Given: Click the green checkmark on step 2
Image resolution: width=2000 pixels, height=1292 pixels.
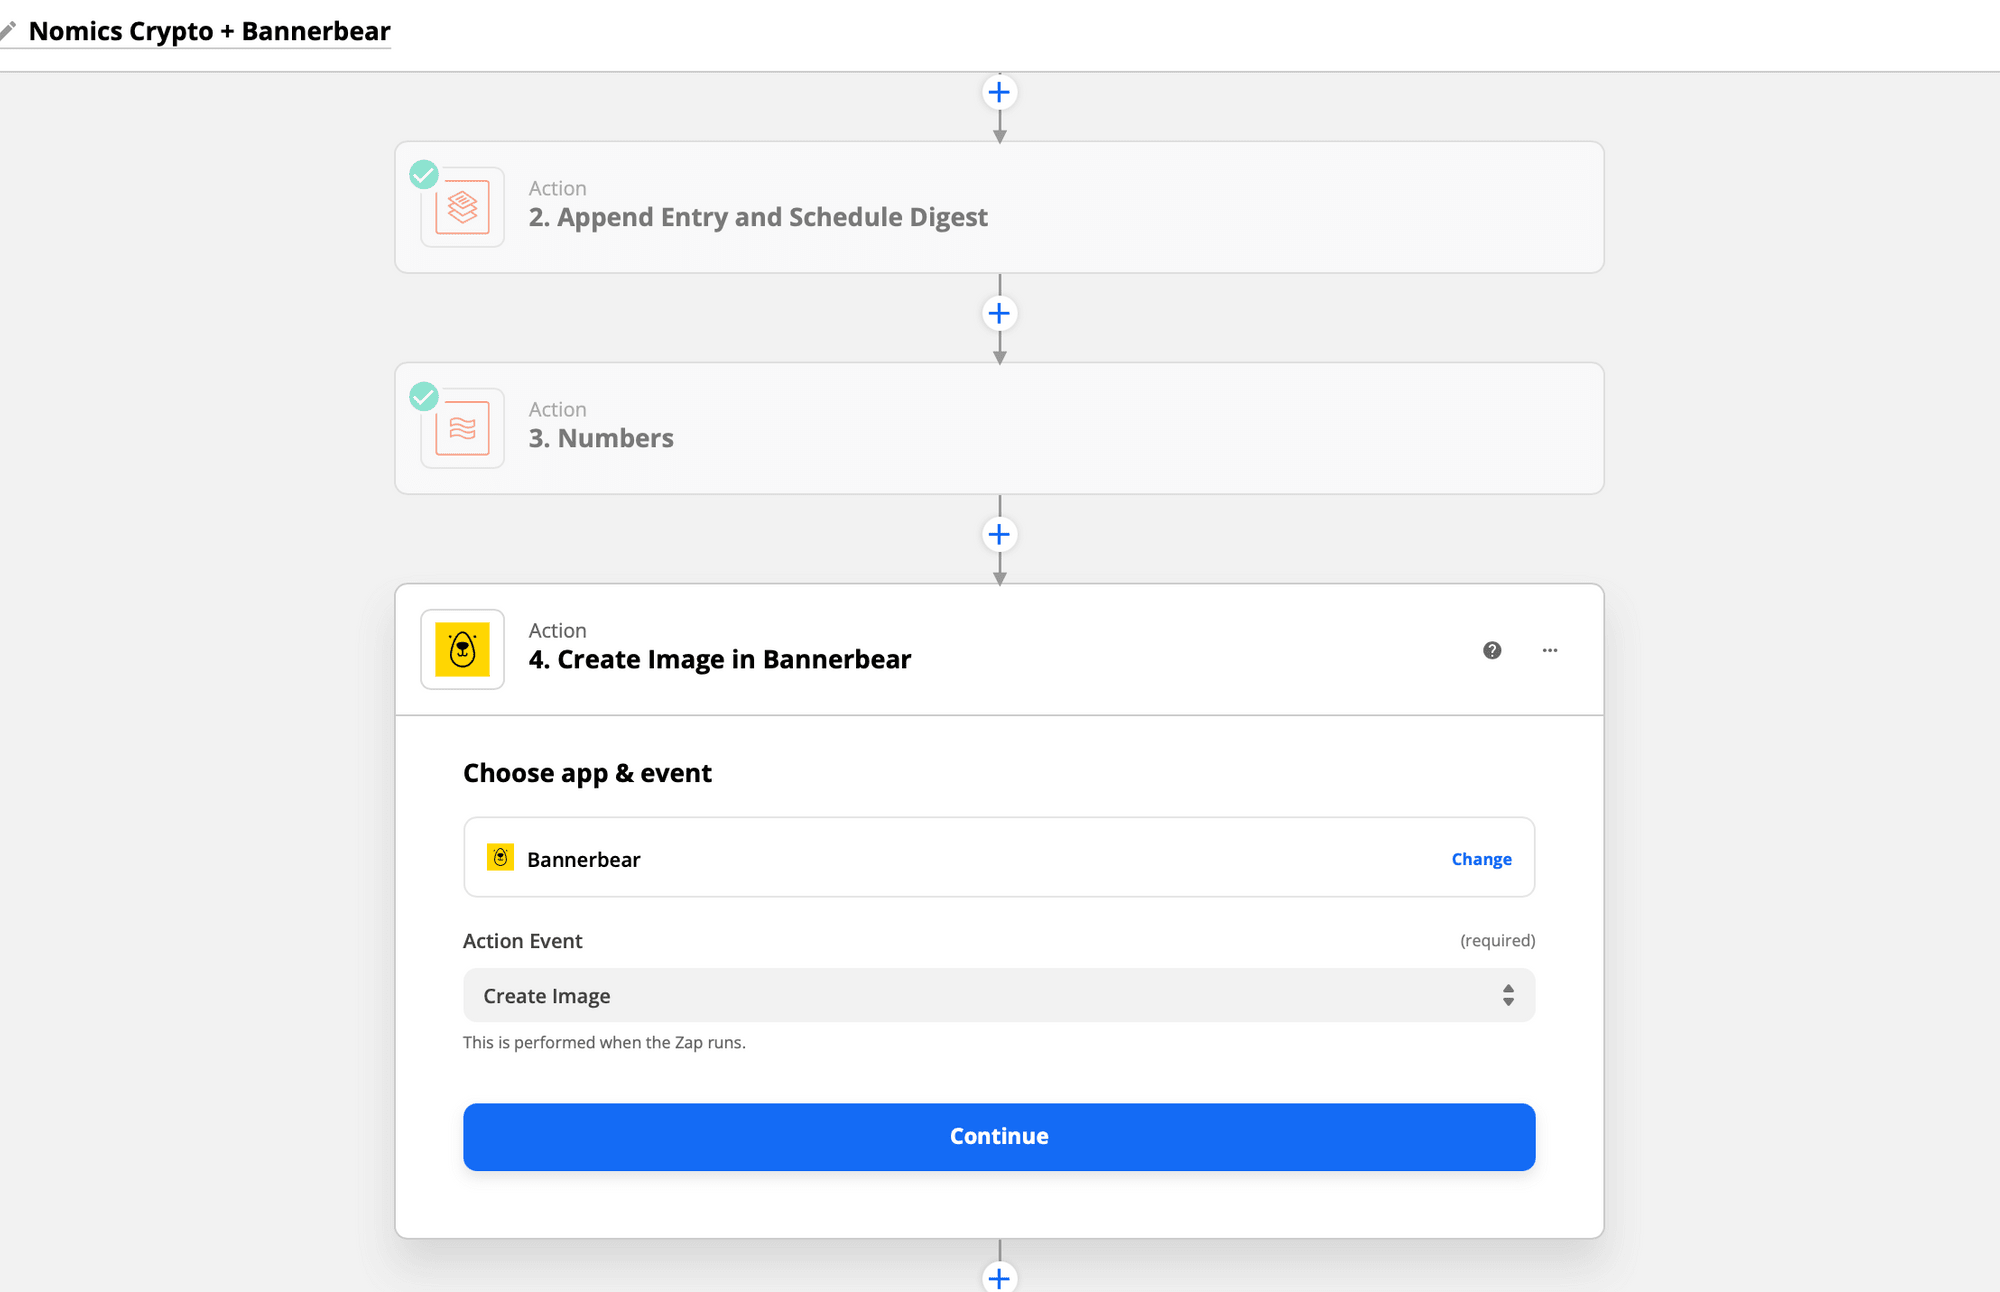Looking at the screenshot, I should point(424,175).
